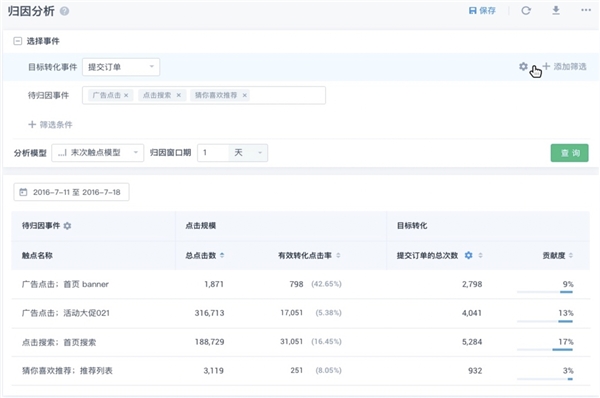This screenshot has width=600, height=398.
Task: Remove the 点击搜索 tag
Action: pos(178,95)
